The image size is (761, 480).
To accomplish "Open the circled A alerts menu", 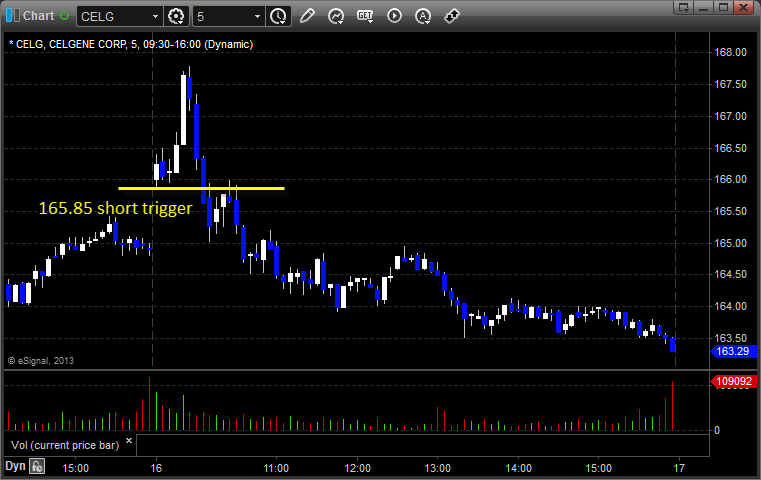I will [x=423, y=16].
